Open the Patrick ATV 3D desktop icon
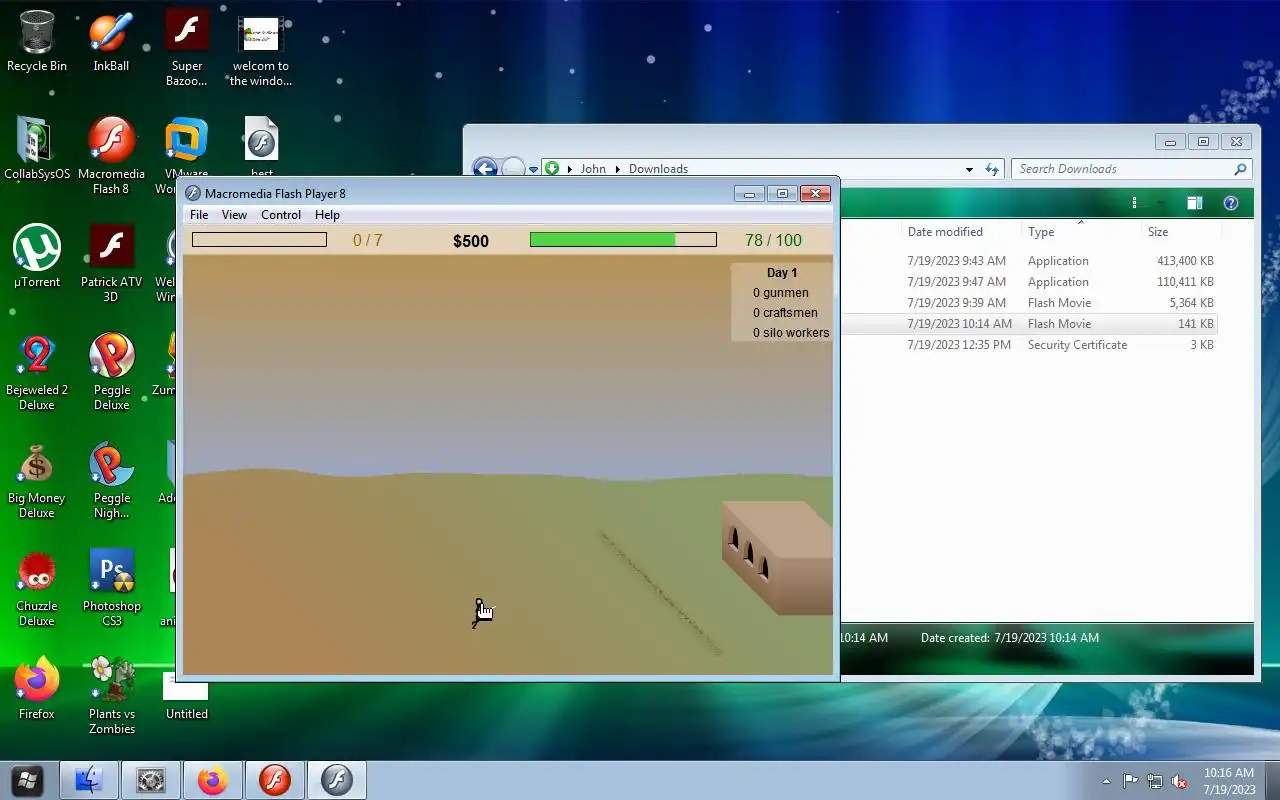The height and width of the screenshot is (800, 1280). [111, 264]
